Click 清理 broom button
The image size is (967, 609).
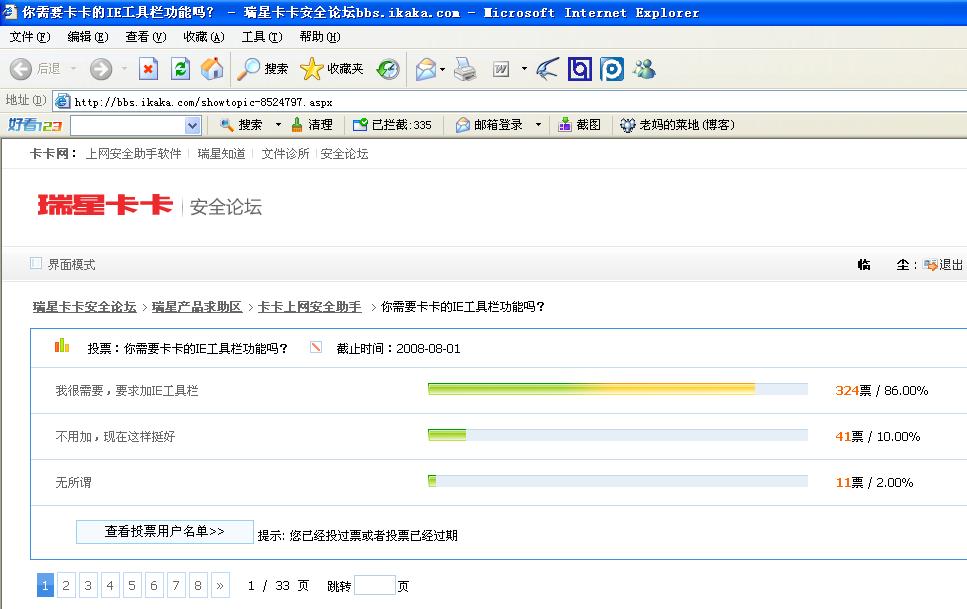pyautogui.click(x=312, y=125)
